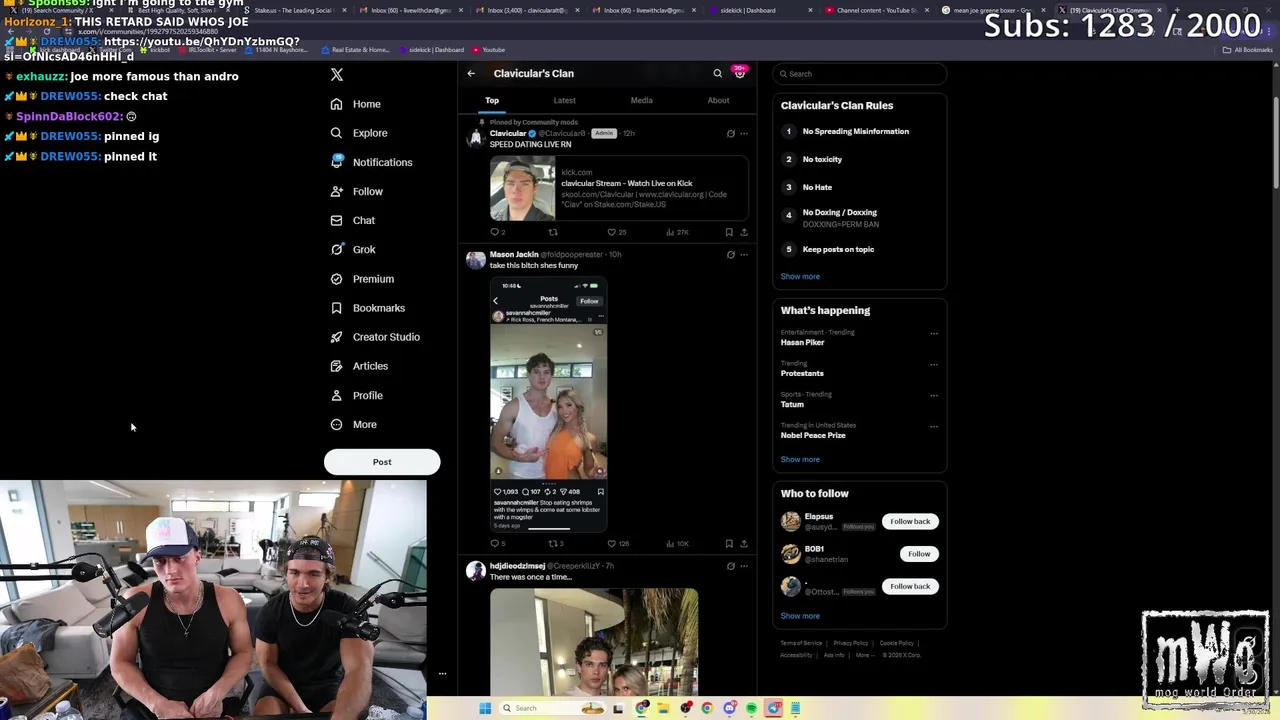Image resolution: width=1280 pixels, height=720 pixels.
Task: Like Mason Jackin's post
Action: 618,544
